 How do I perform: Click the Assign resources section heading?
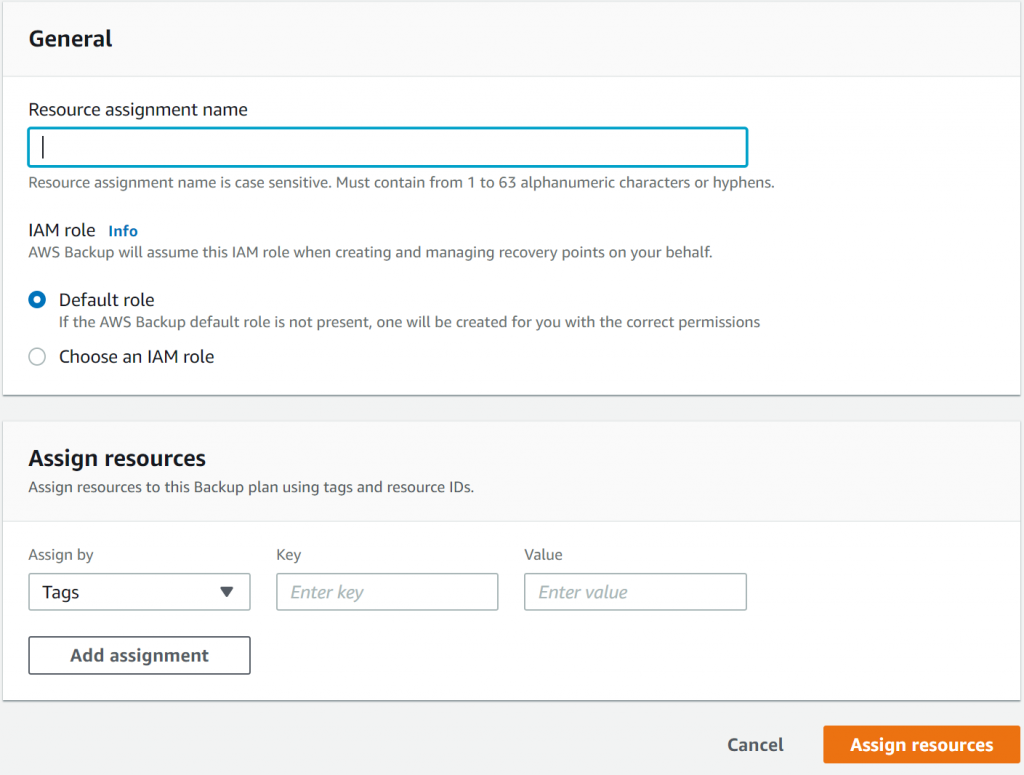(x=117, y=458)
